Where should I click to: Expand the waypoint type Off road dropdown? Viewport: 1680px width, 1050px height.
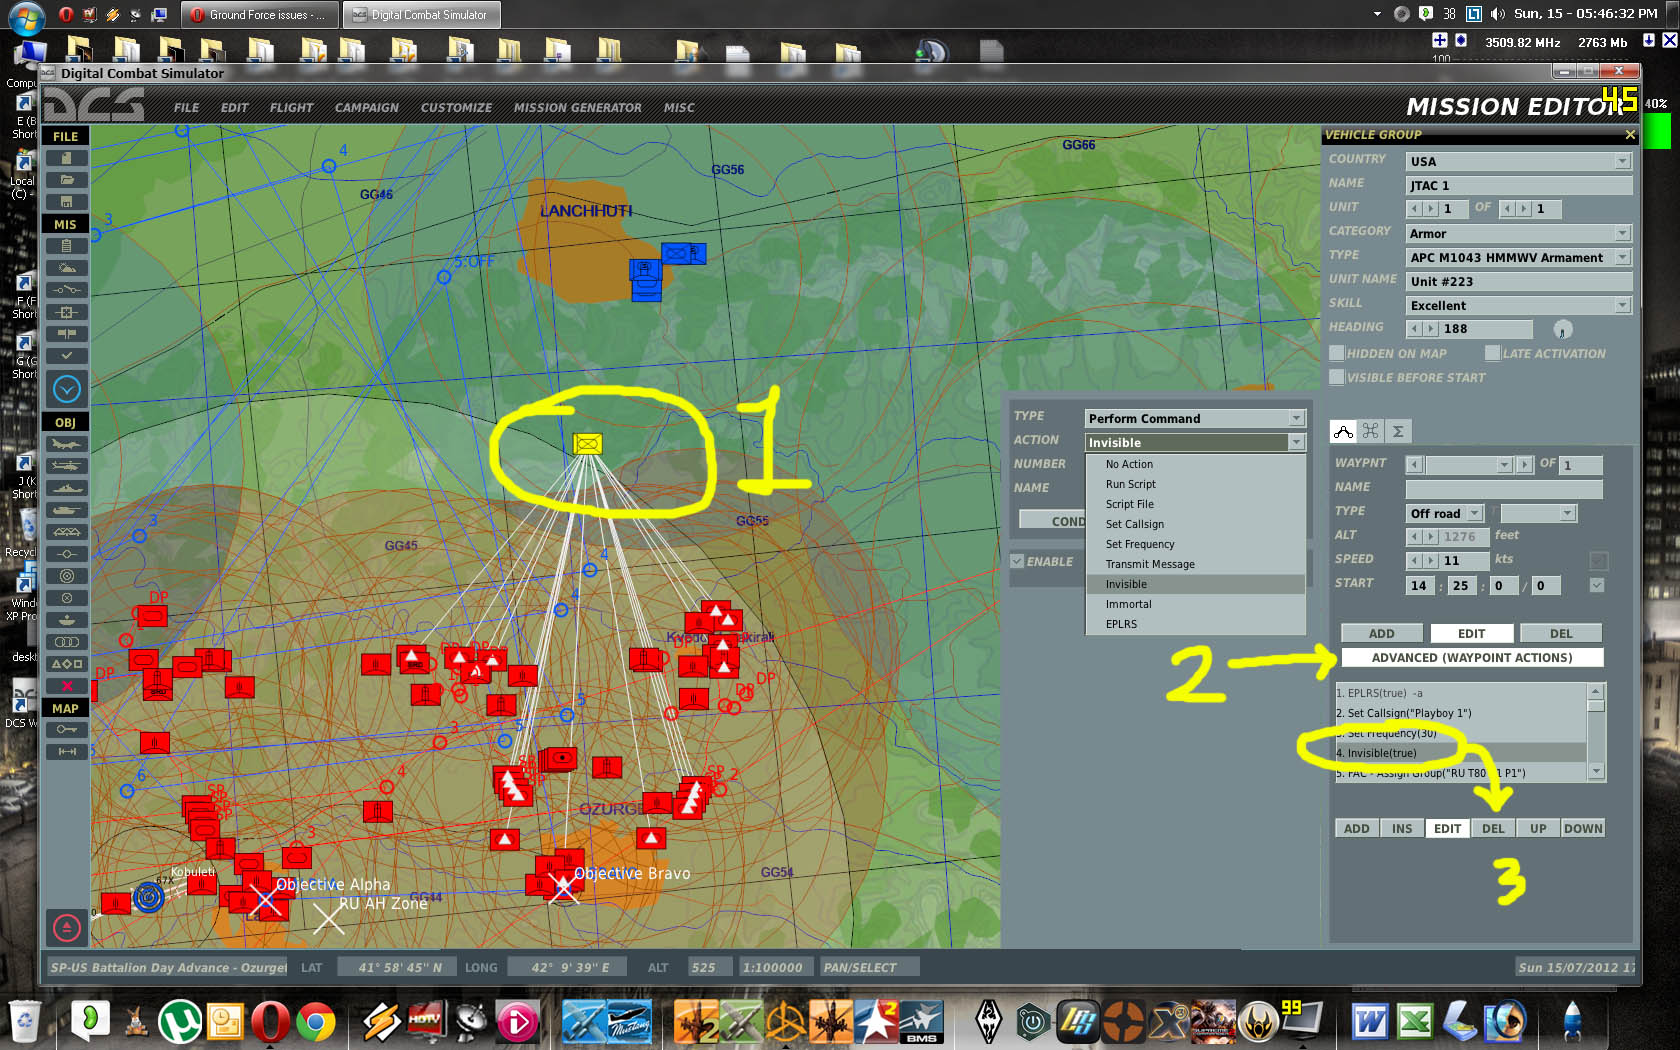(x=1444, y=513)
